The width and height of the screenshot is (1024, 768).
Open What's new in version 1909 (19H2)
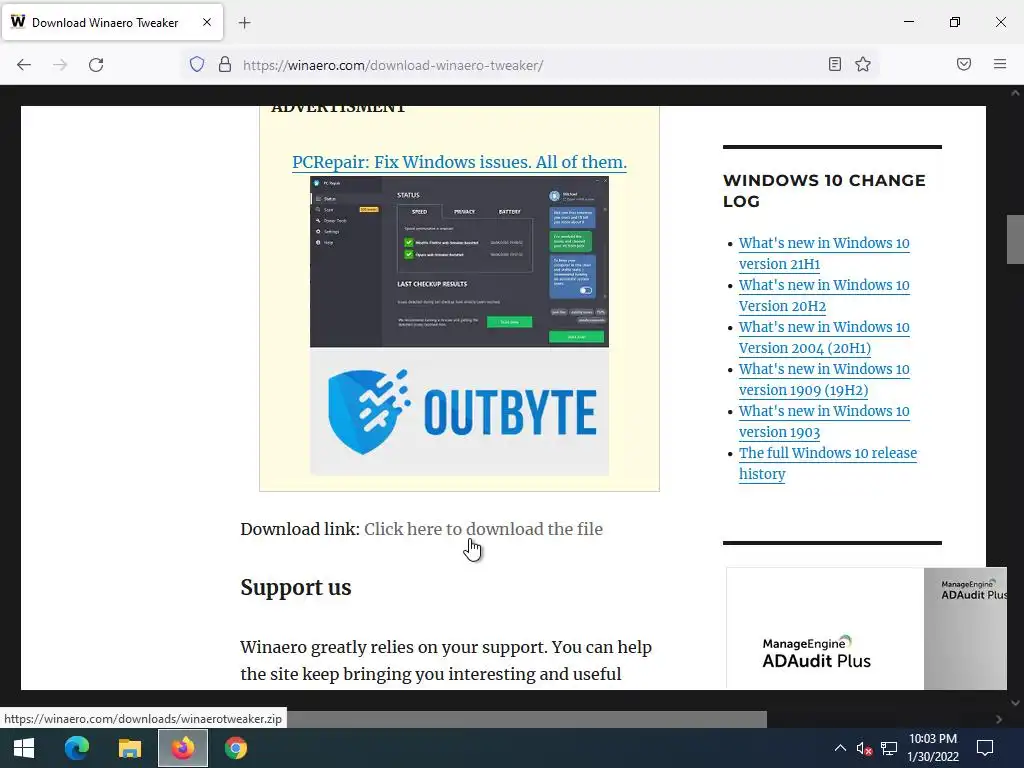pos(824,379)
